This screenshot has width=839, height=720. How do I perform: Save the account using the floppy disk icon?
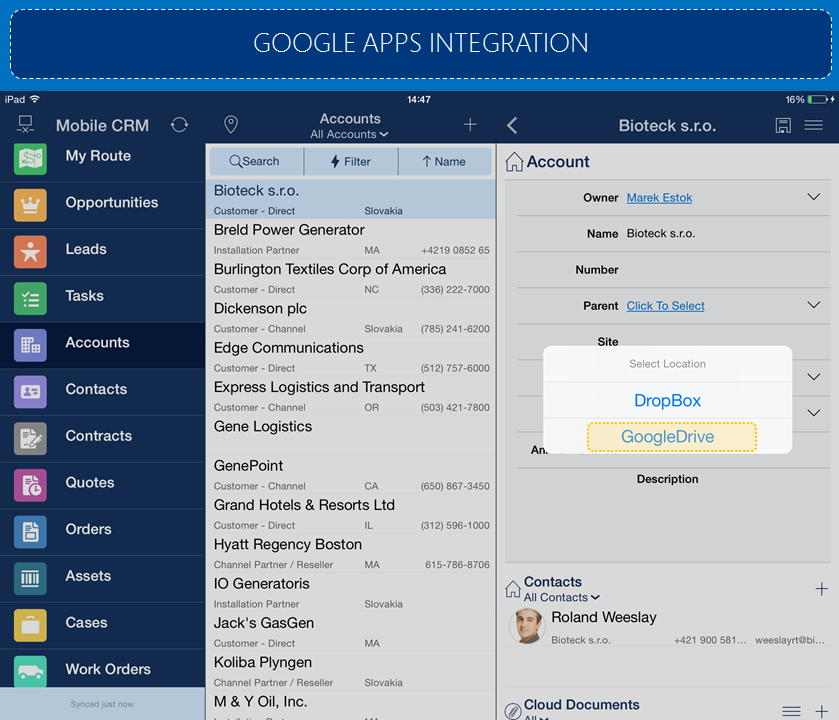783,125
